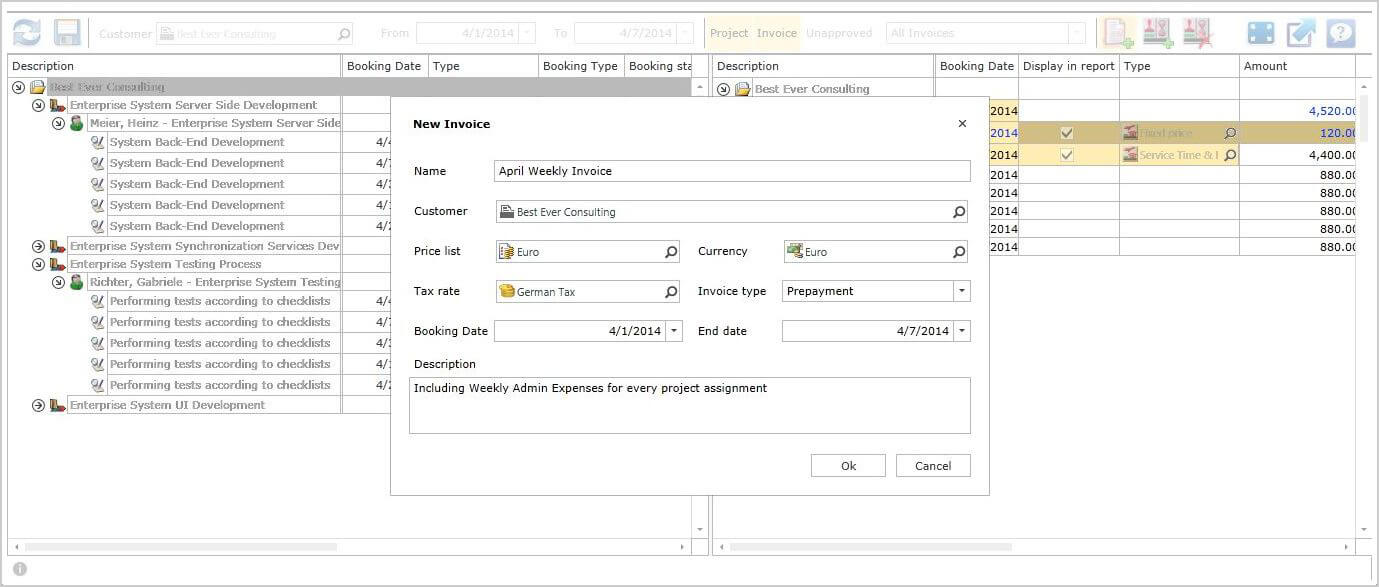Viewport: 1379px width, 587px height.
Task: Click the project icon for Enterprise System UI Development
Action: (x=57, y=405)
